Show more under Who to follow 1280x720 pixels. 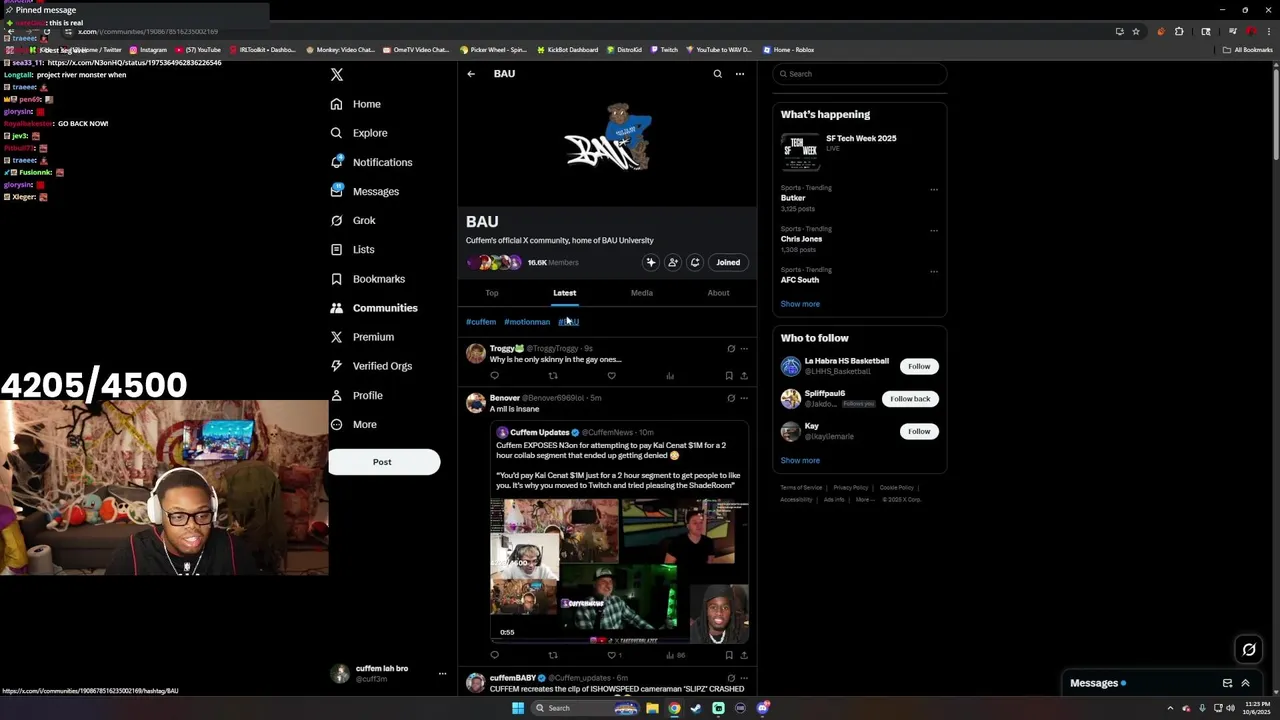[x=800, y=461]
